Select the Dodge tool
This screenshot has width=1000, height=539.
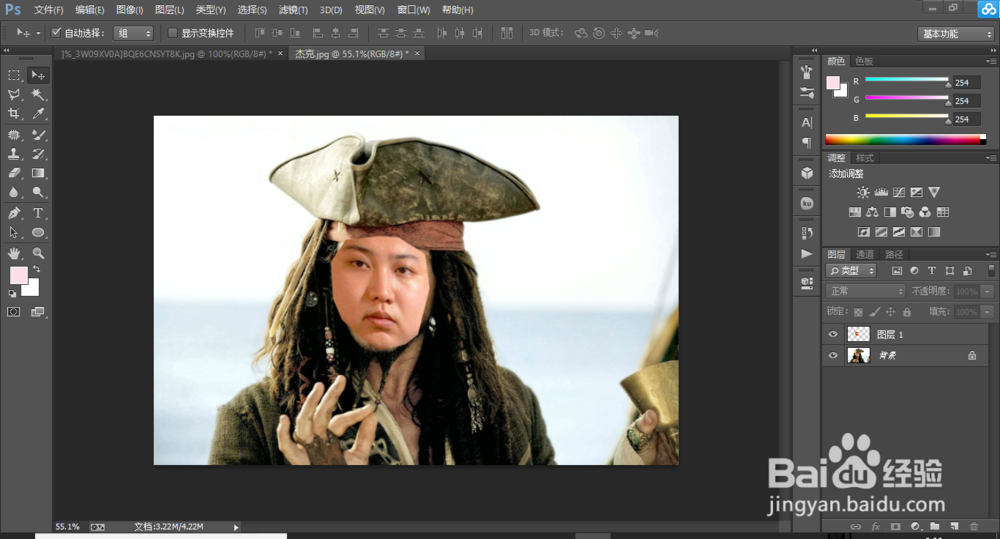38,192
